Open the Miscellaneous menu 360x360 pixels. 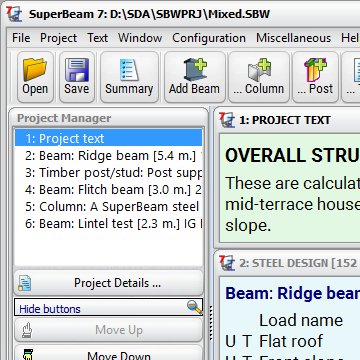pos(293,38)
